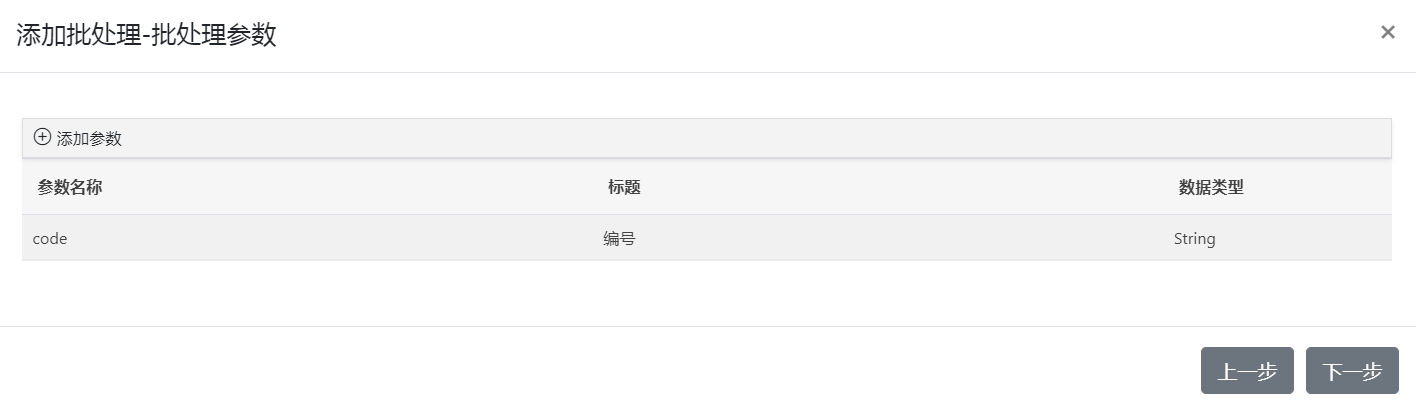
Task: Click header blank space between title and X
Action: 800,35
